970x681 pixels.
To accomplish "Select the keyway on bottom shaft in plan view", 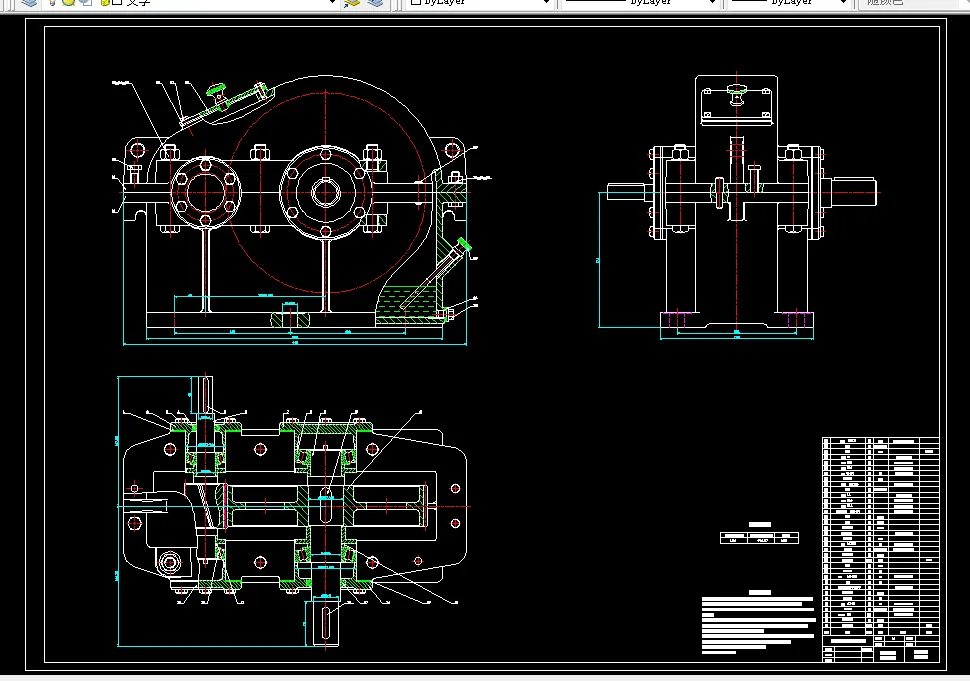I will pos(326,622).
